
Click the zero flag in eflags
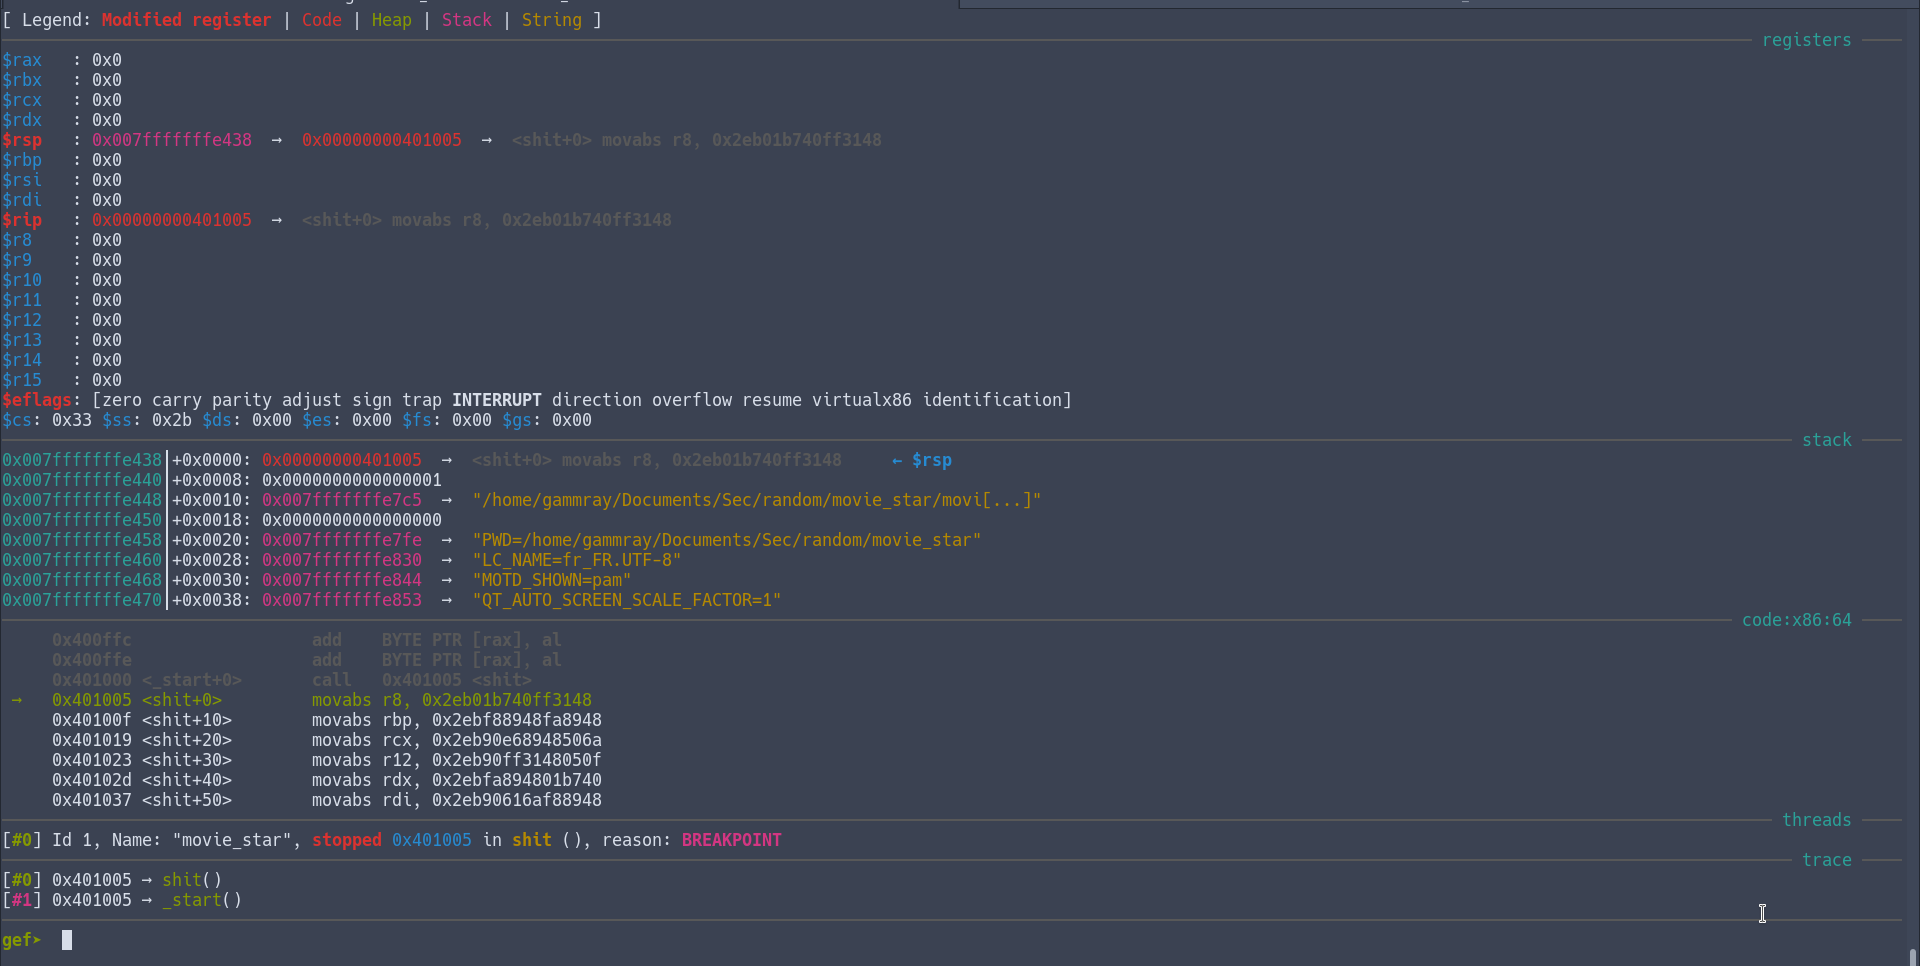pos(122,400)
